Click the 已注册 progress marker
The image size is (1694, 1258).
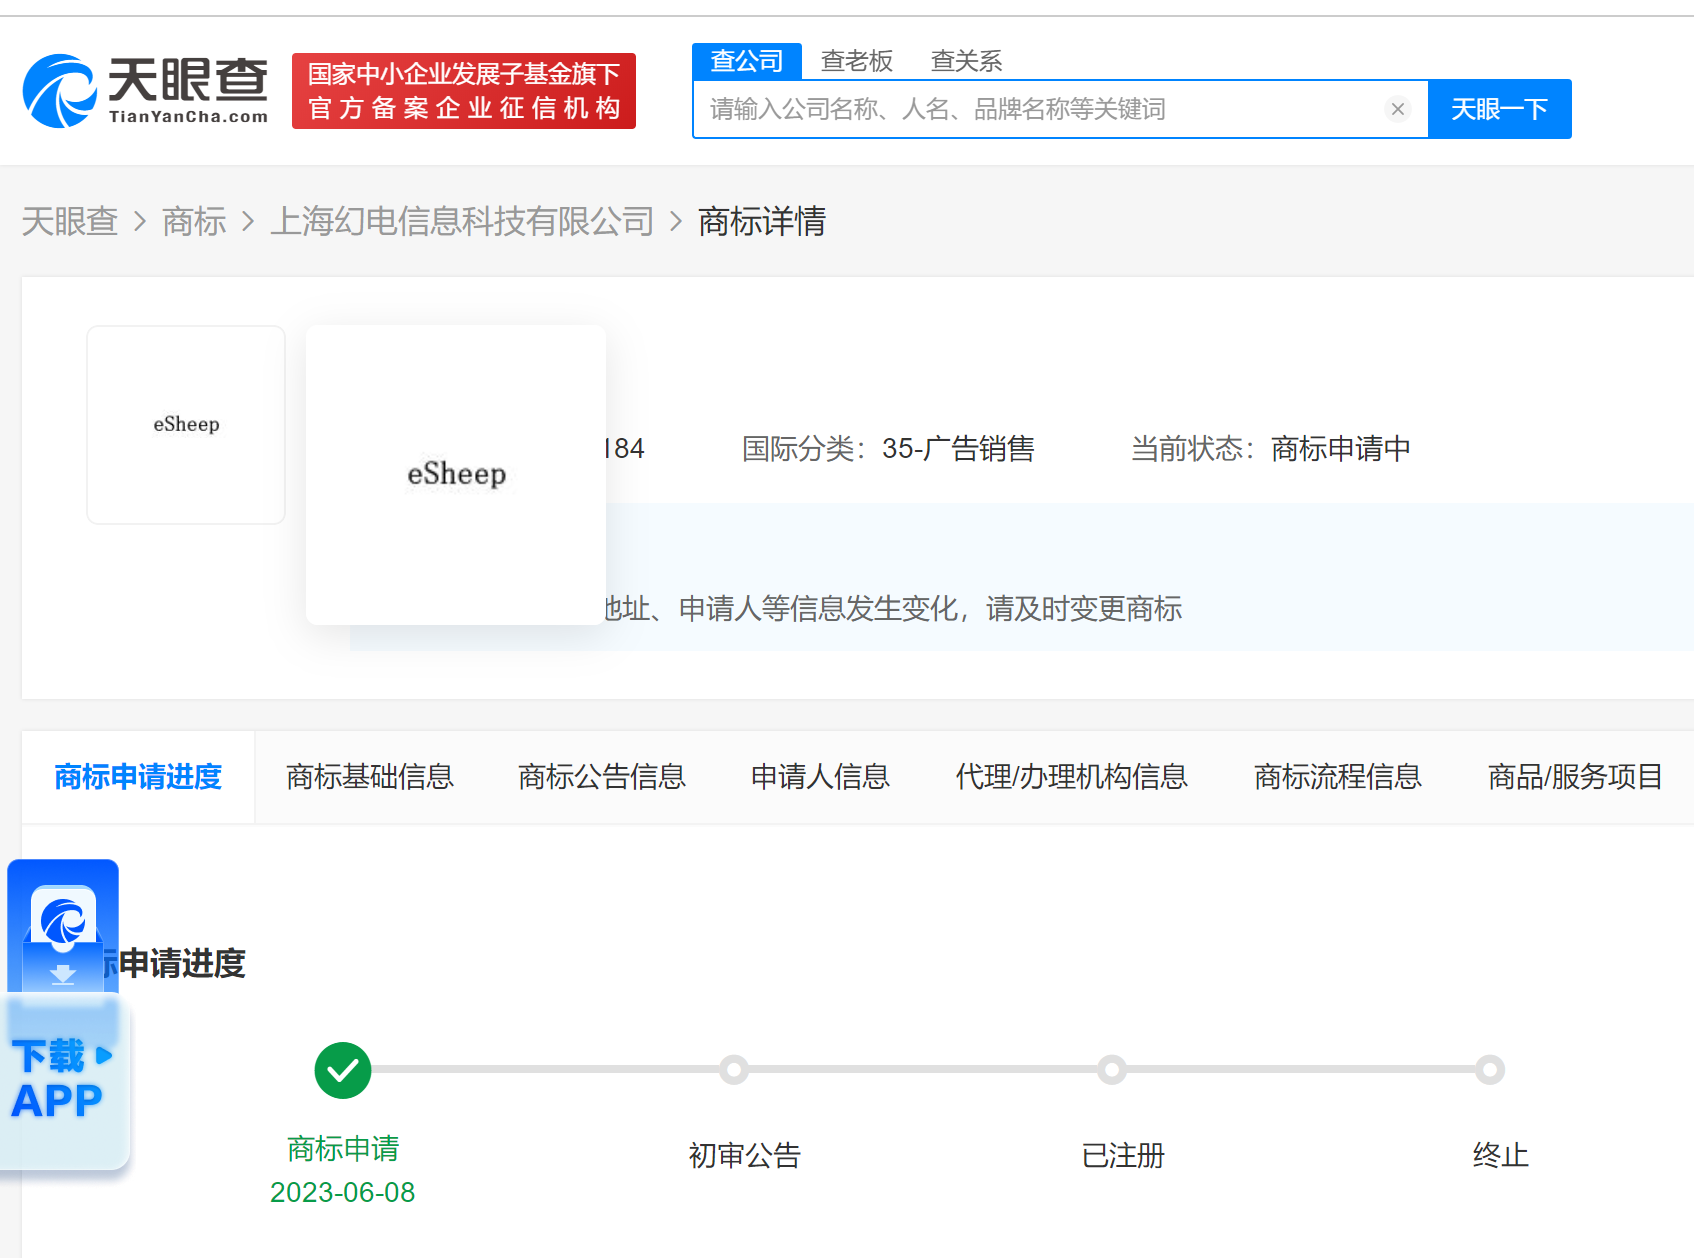pyautogui.click(x=1112, y=1070)
